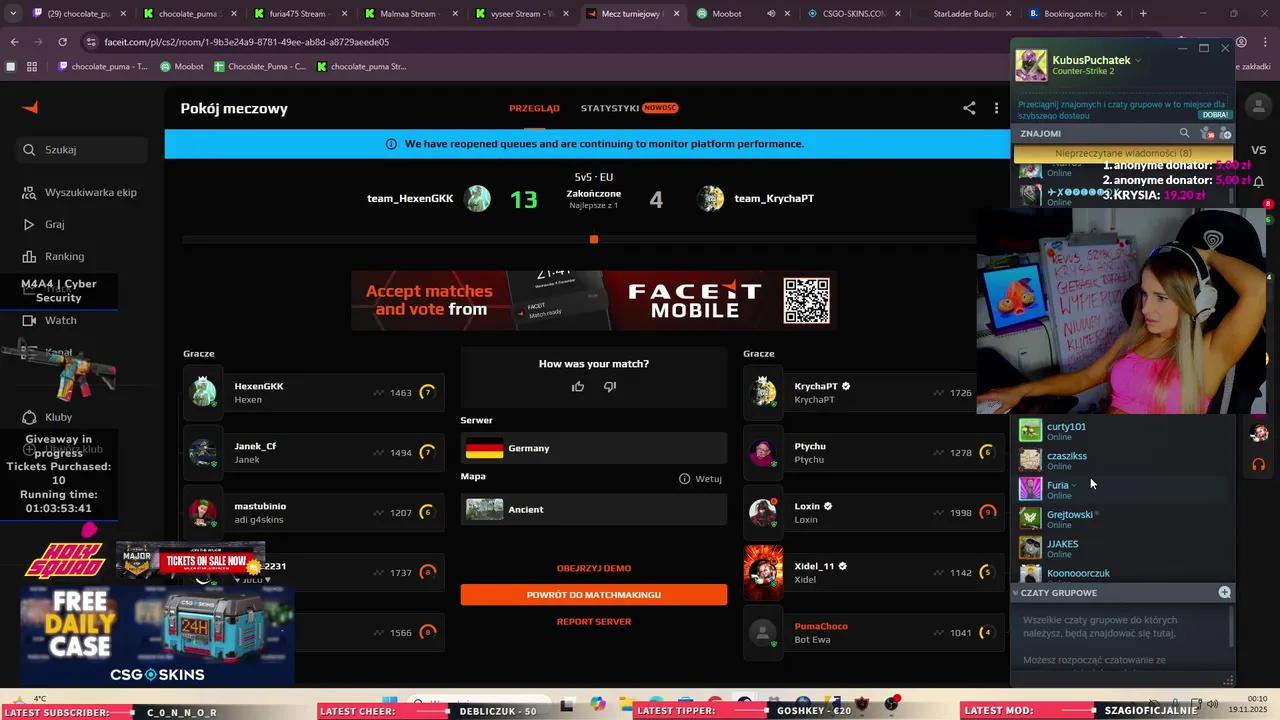
Task: Click the search friends icon in Steam
Action: click(x=1185, y=133)
